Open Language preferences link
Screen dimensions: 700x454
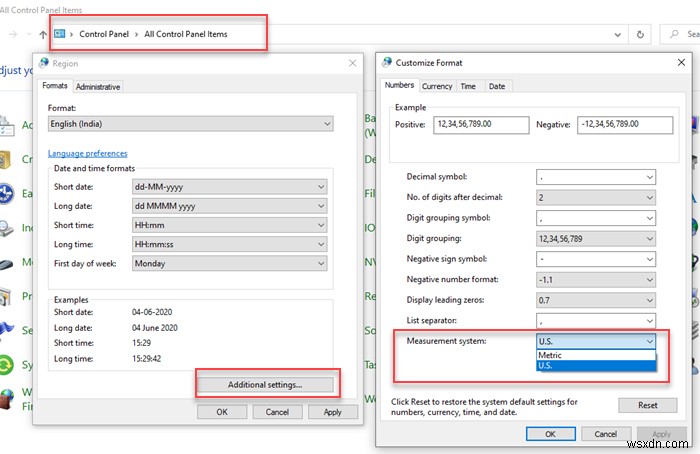pyautogui.click(x=88, y=153)
